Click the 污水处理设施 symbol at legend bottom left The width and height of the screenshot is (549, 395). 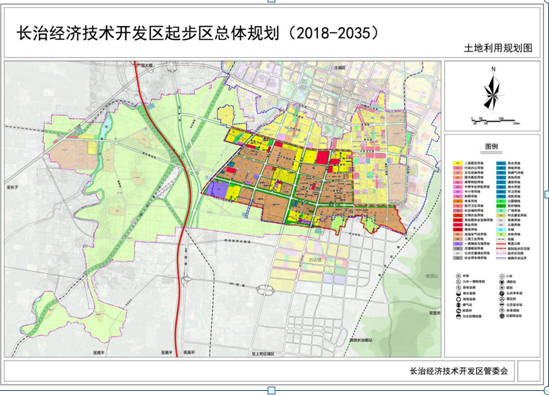pyautogui.click(x=458, y=316)
